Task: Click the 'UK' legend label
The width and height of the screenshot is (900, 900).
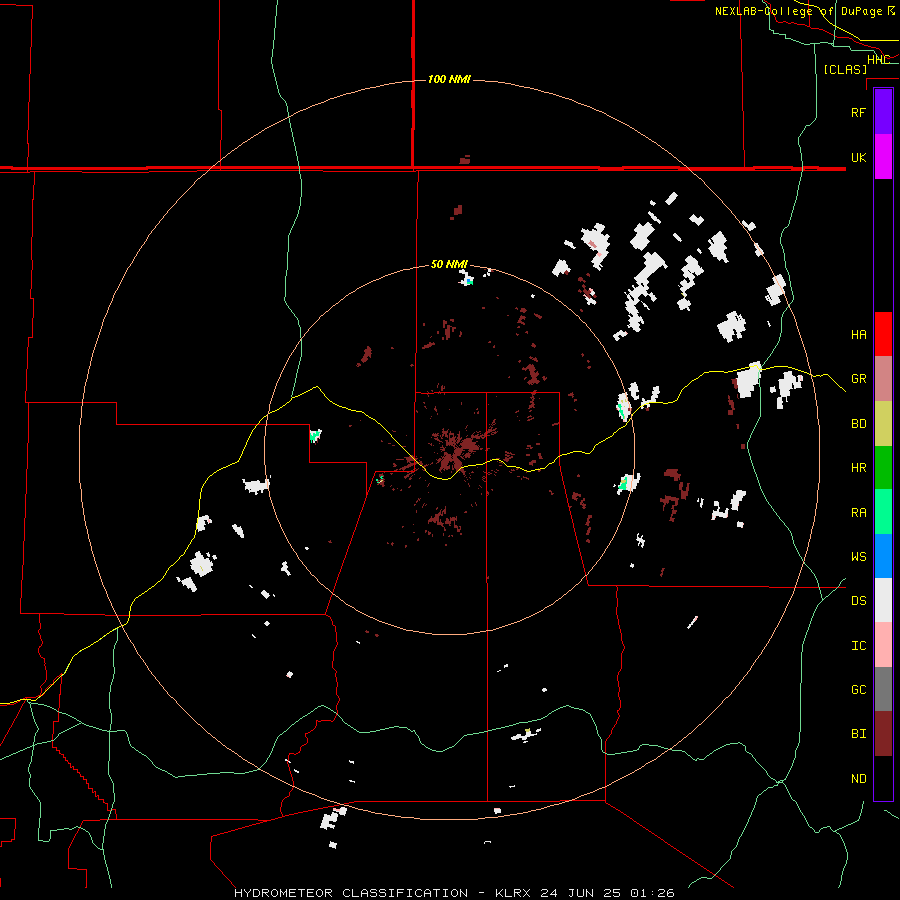Action: [858, 157]
